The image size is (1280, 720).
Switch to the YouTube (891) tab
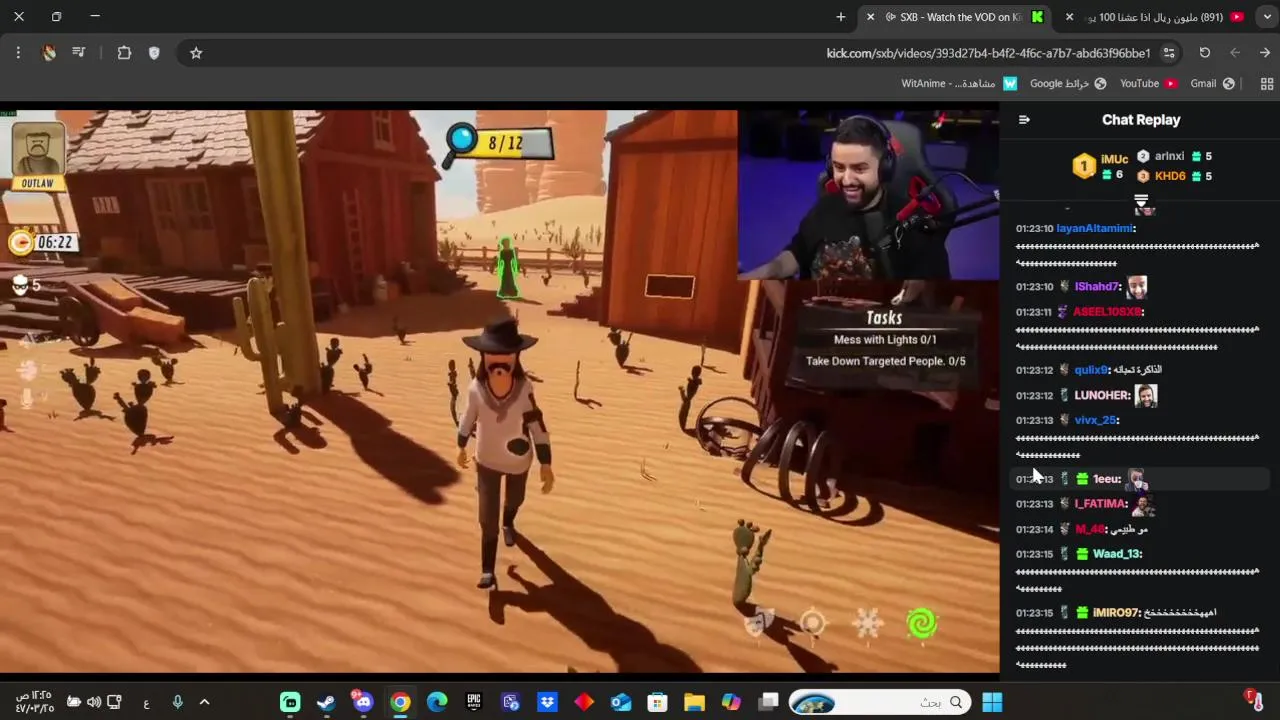(x=1155, y=17)
